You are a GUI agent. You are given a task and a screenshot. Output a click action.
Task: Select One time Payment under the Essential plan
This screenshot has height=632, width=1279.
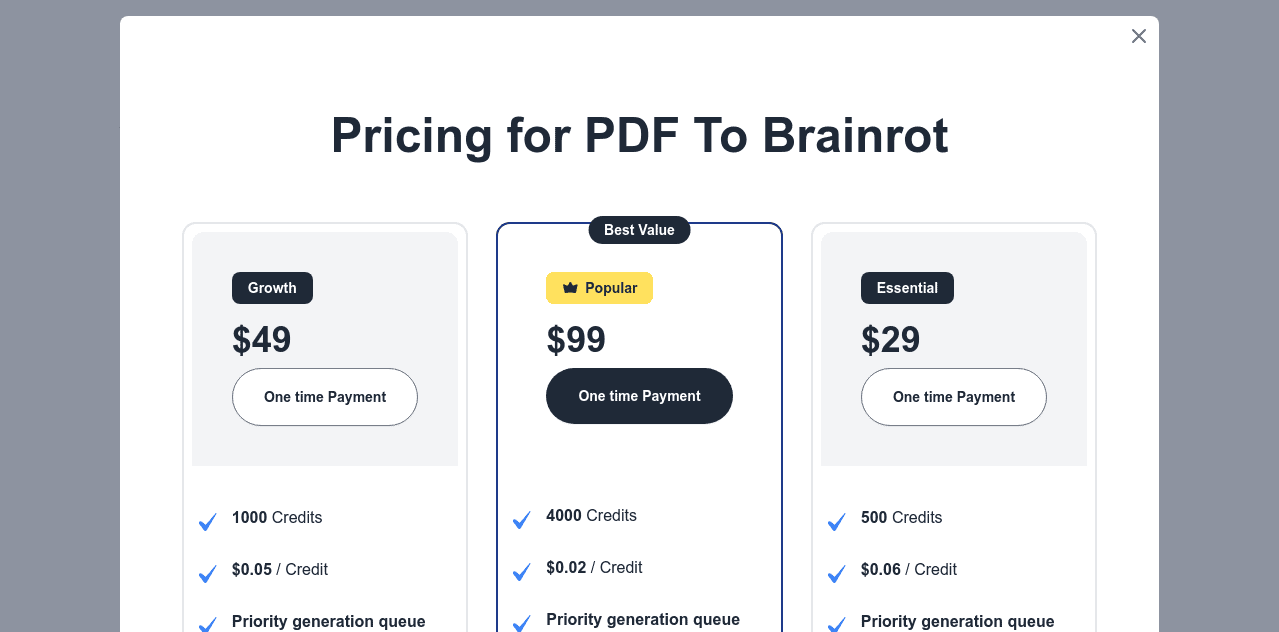[x=953, y=397]
